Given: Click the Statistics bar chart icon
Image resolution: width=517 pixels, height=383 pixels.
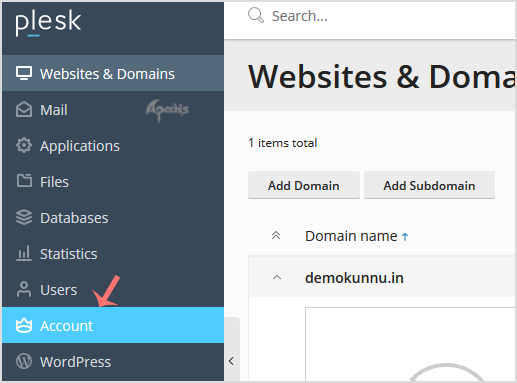Looking at the screenshot, I should (24, 253).
